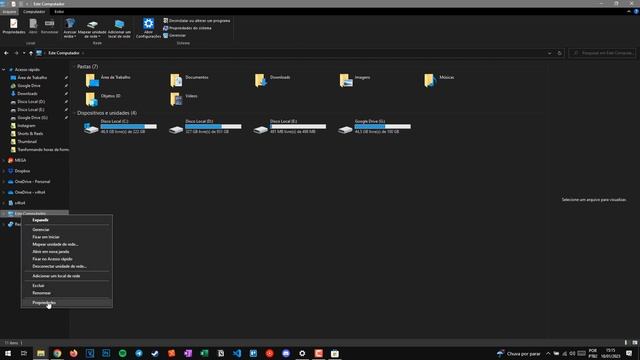Viewport: 640px width, 360px height.
Task: Click the Acessar mídia ribbon button
Action: click(70, 28)
